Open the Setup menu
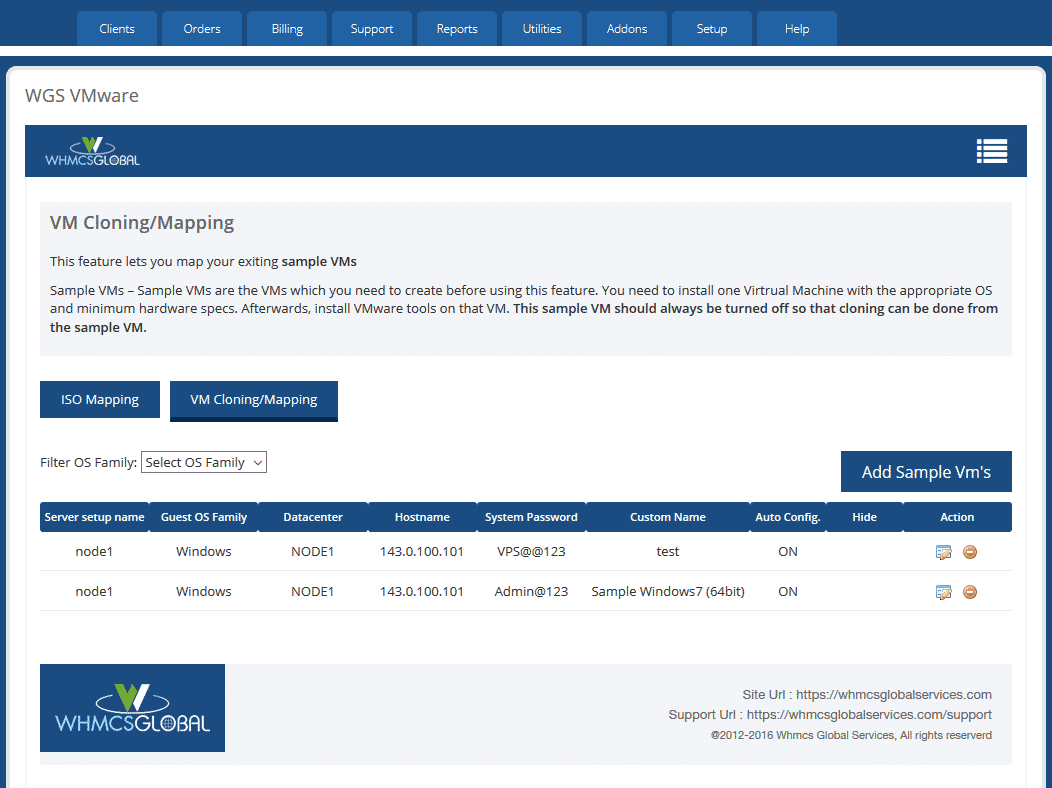 click(x=711, y=28)
